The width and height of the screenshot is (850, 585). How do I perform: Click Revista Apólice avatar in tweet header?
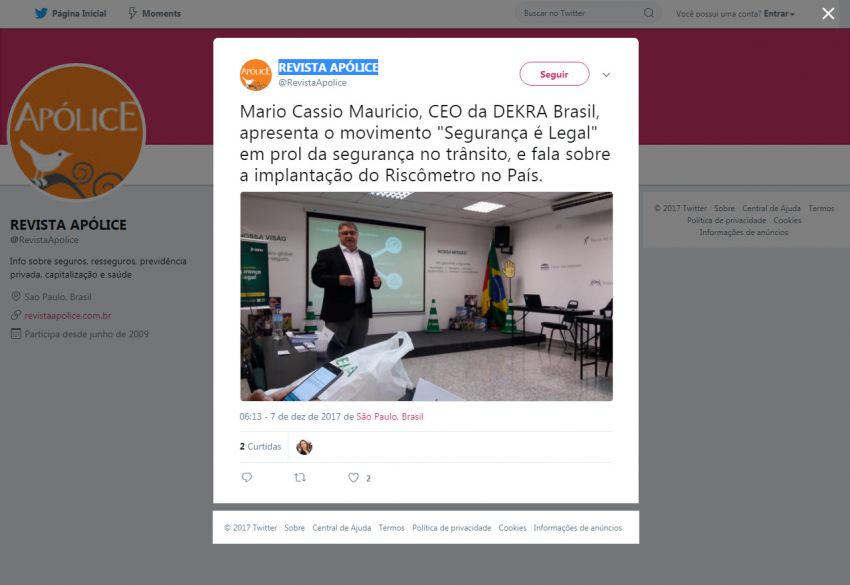coord(255,75)
